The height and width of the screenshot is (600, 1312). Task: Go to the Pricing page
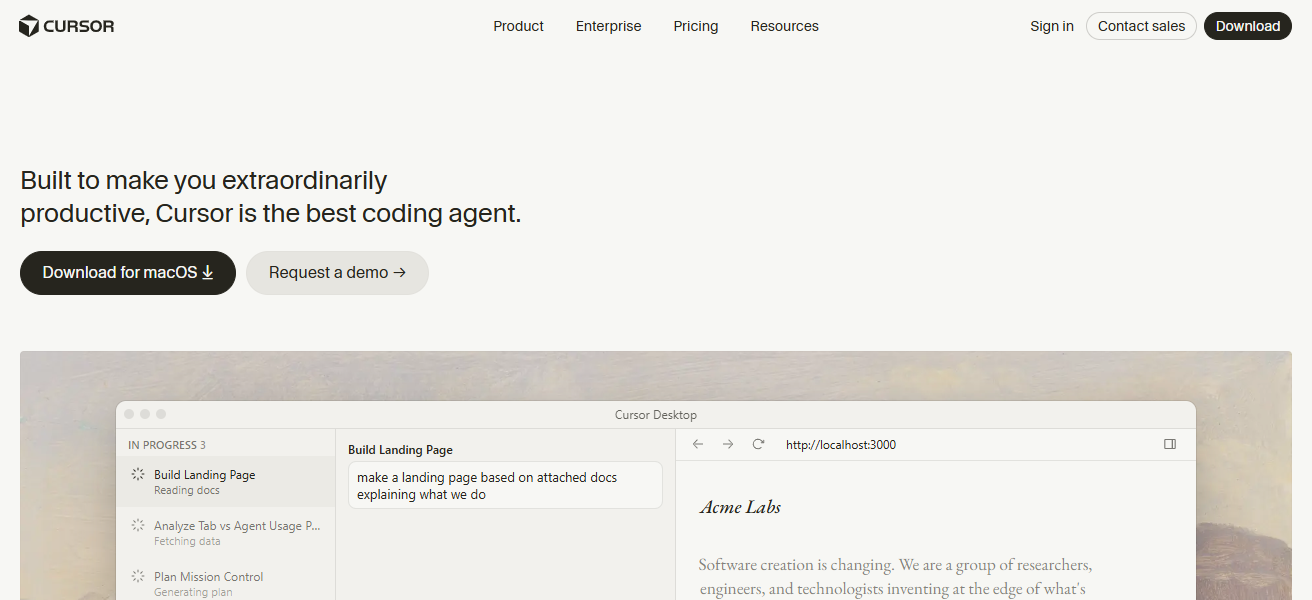click(x=696, y=26)
